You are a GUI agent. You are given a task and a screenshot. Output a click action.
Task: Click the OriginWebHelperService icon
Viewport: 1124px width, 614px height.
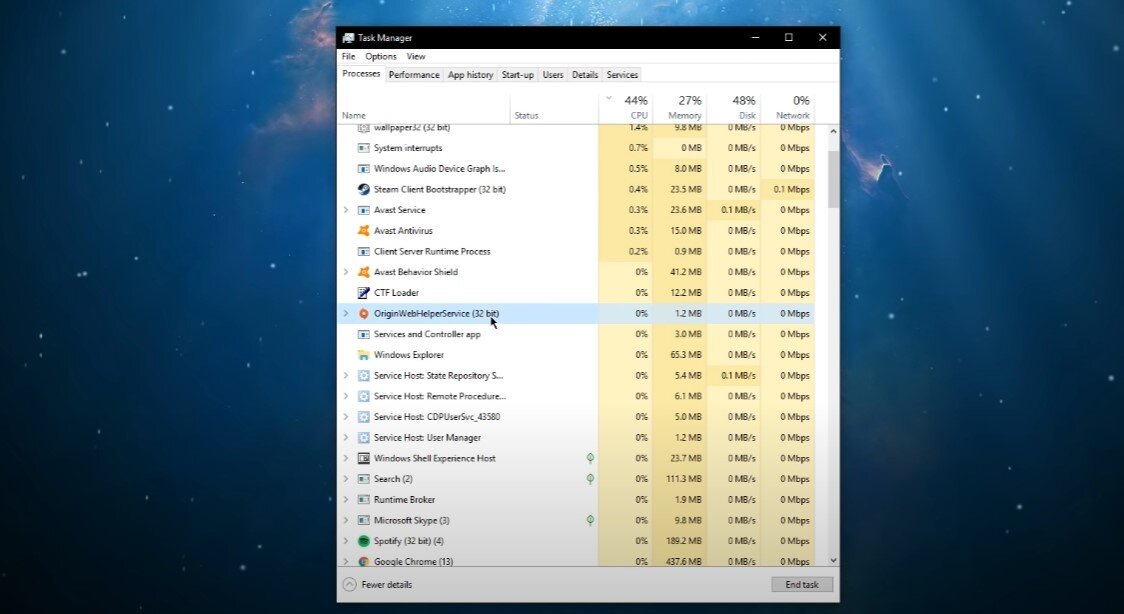[x=363, y=314]
